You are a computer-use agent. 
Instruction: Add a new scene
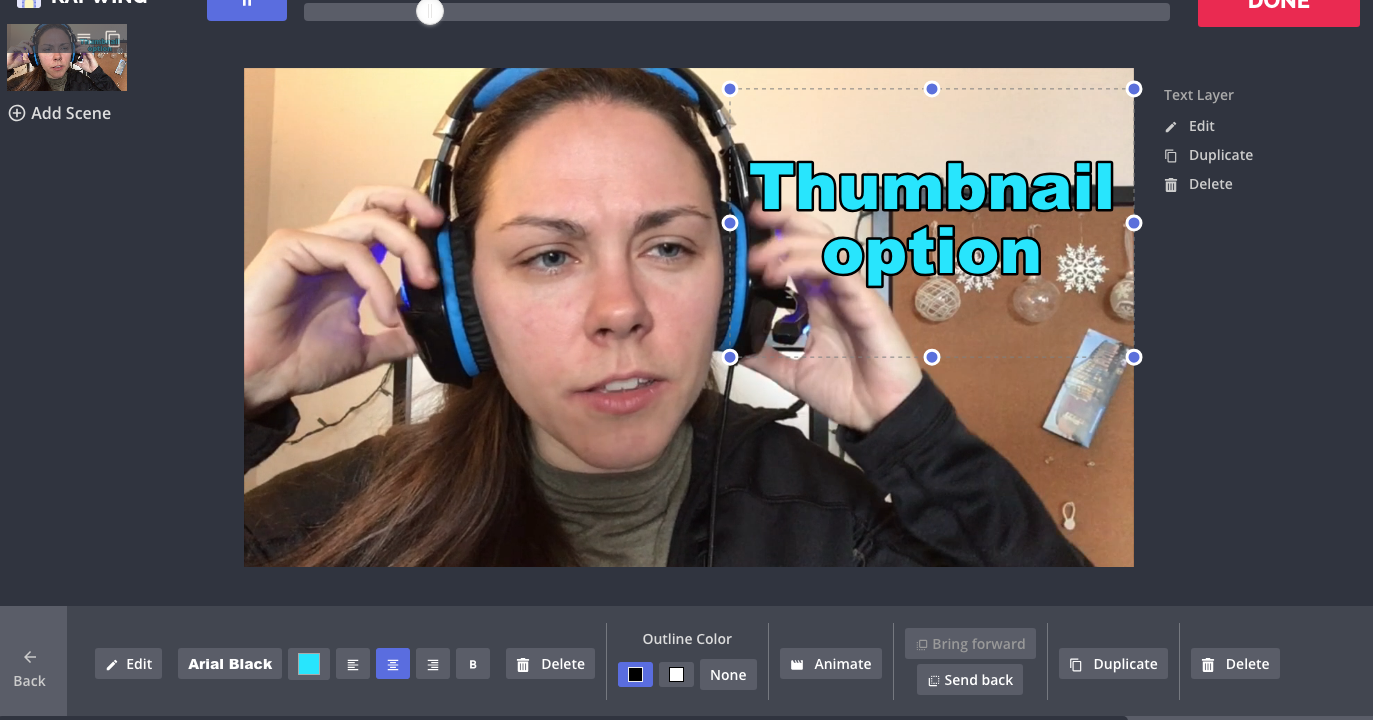click(x=60, y=113)
